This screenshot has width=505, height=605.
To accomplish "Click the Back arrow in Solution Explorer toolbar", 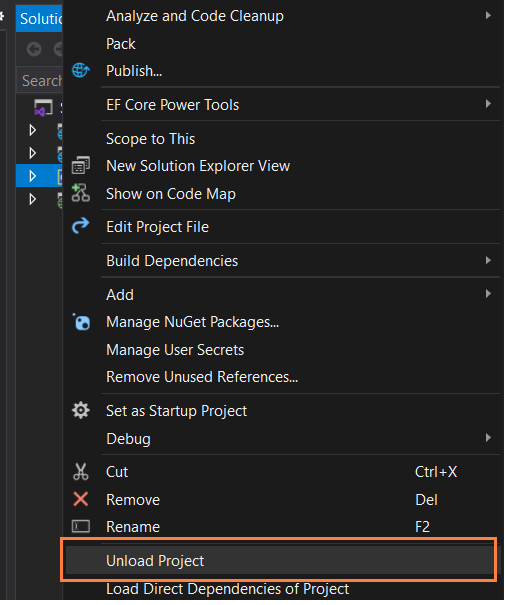I will [x=34, y=49].
